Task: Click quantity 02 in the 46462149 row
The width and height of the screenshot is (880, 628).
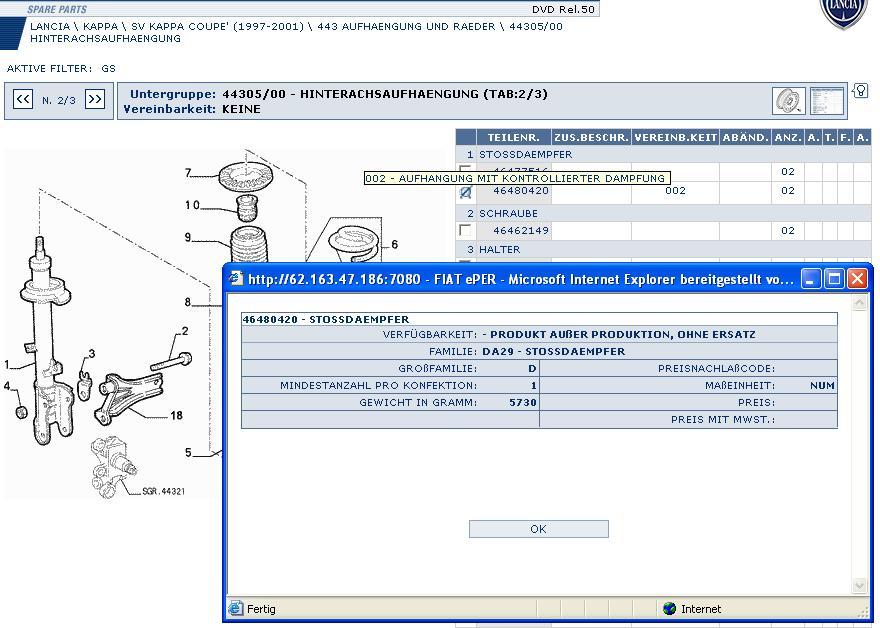Action: [788, 230]
